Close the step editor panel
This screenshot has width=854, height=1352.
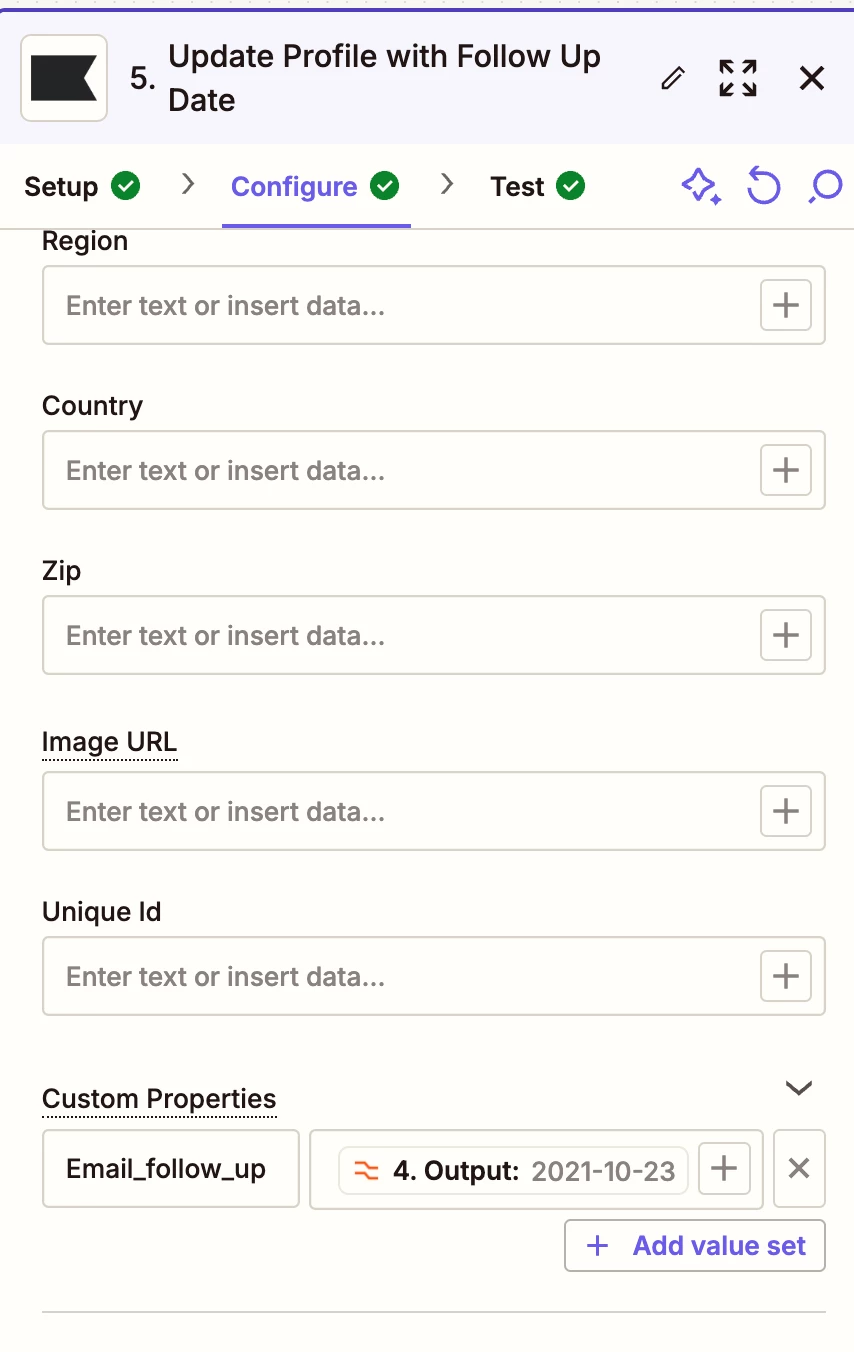point(812,78)
